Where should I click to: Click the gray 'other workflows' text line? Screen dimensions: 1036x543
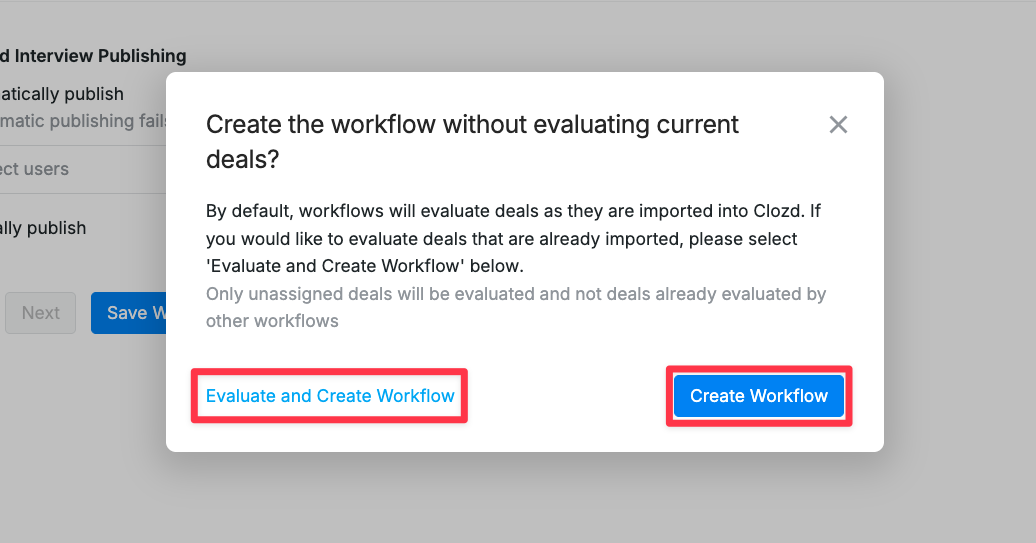tap(272, 321)
